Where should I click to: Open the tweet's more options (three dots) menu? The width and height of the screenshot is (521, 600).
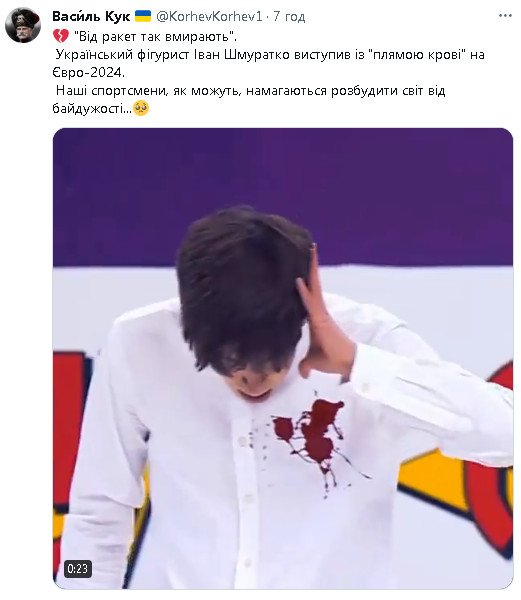click(505, 16)
